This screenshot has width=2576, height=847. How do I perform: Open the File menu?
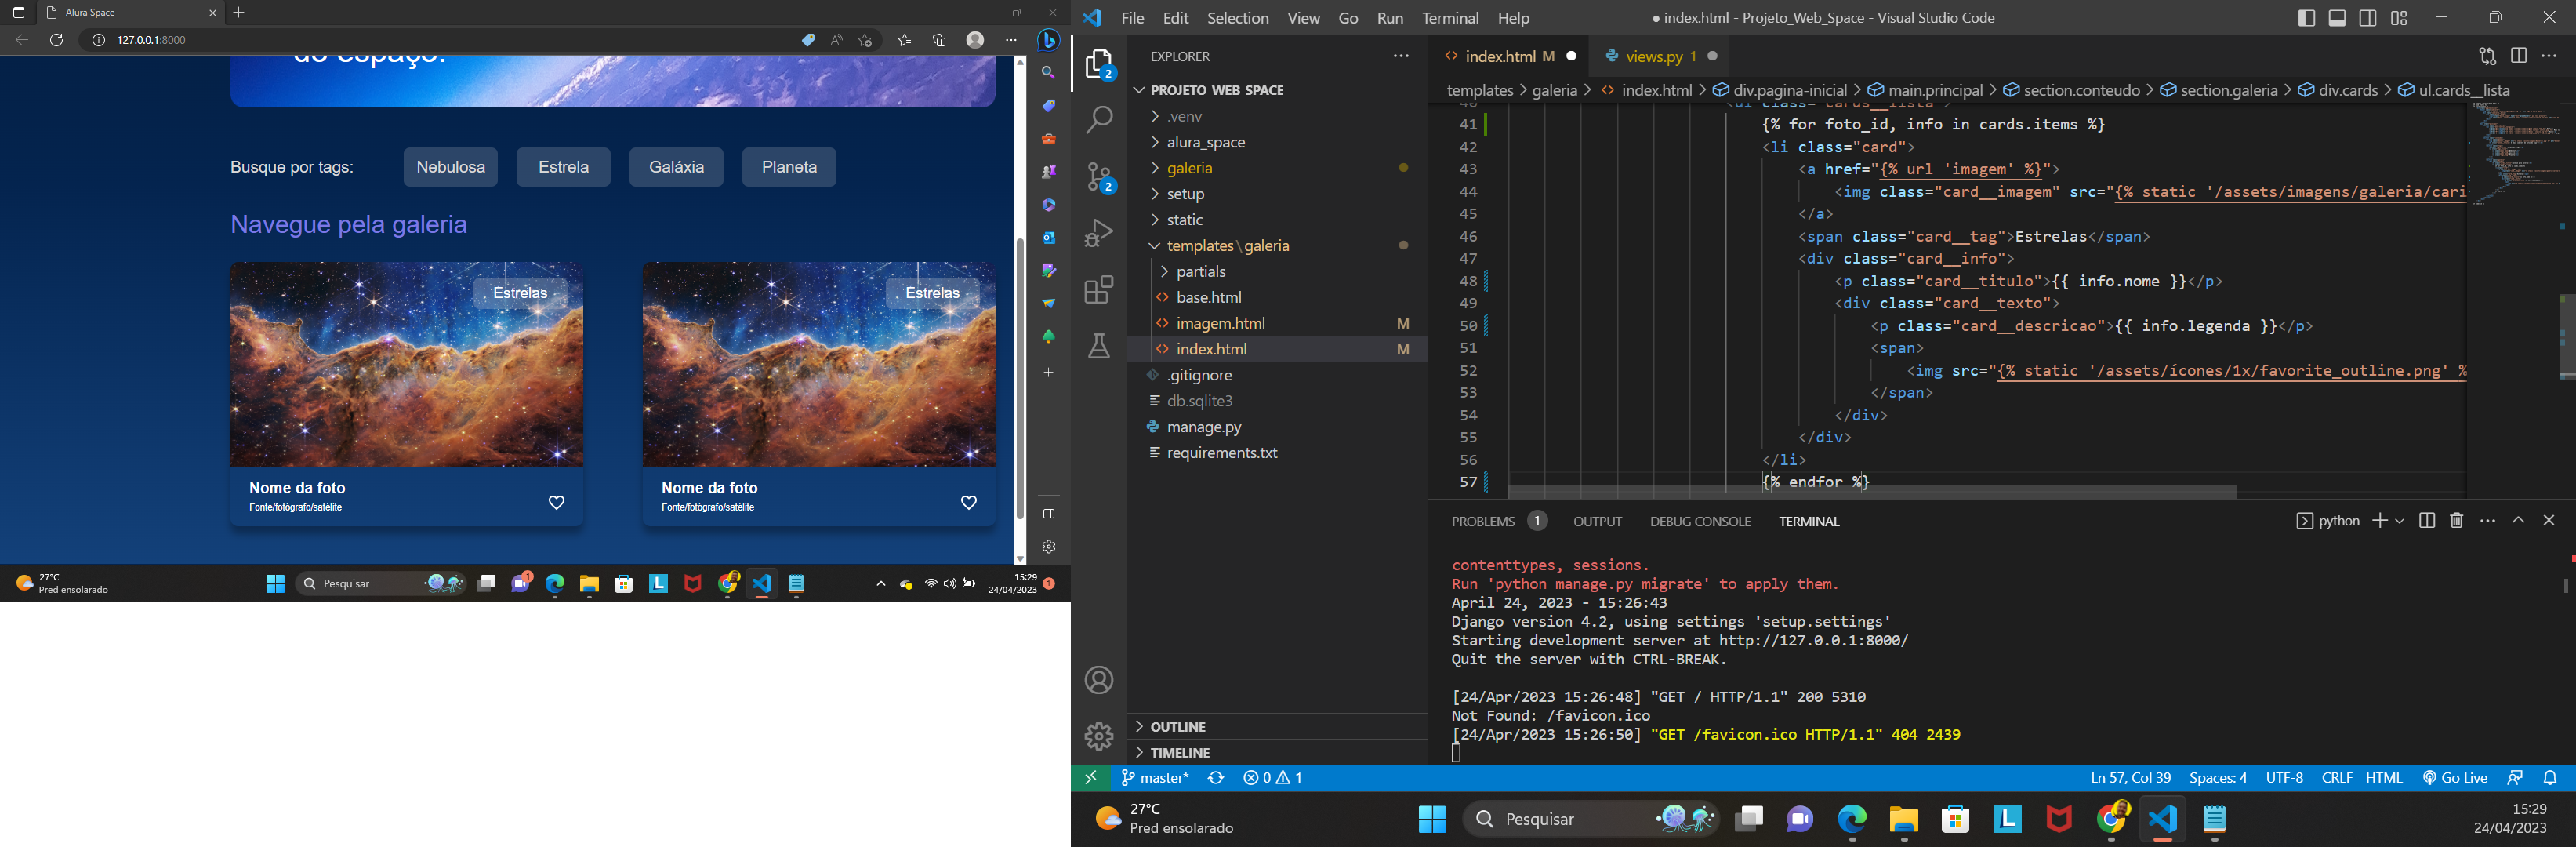click(x=1133, y=18)
